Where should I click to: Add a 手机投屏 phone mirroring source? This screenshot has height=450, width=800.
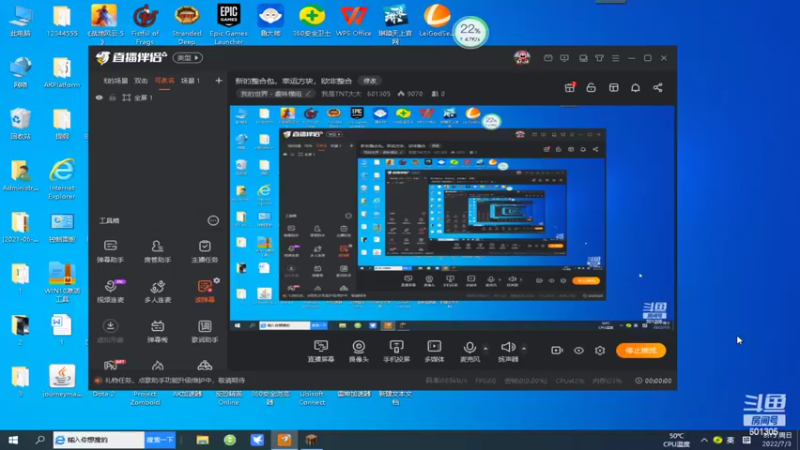(396, 351)
